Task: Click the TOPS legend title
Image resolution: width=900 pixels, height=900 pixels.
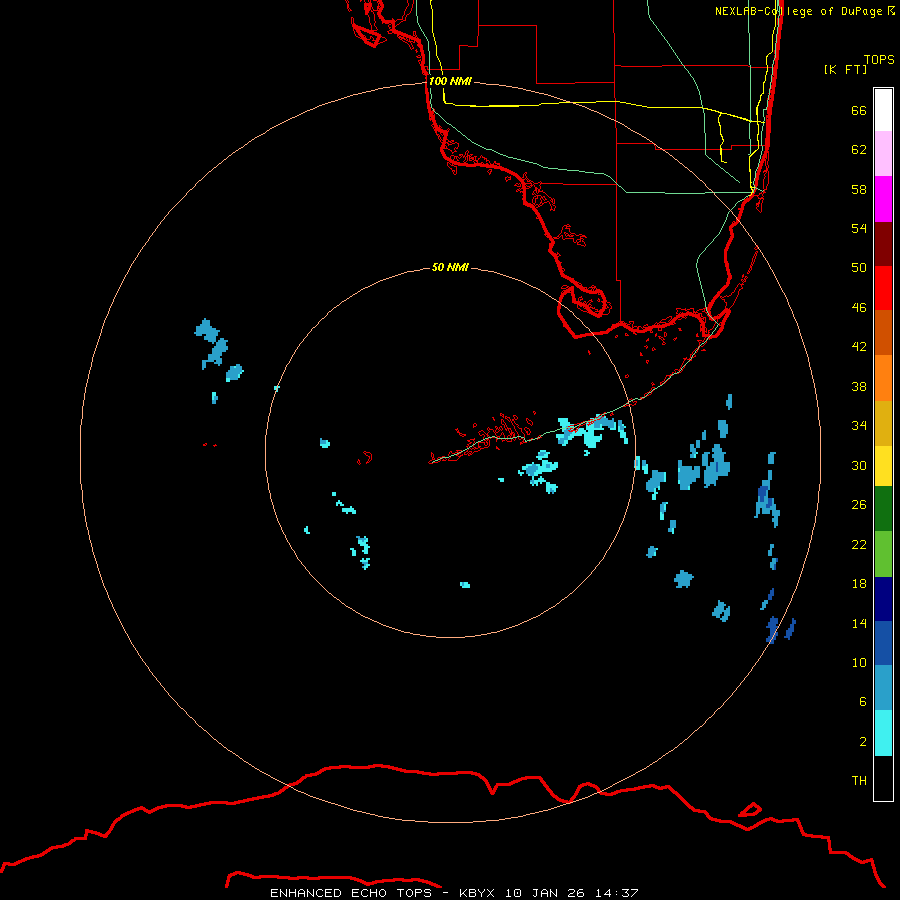Action: click(x=879, y=59)
